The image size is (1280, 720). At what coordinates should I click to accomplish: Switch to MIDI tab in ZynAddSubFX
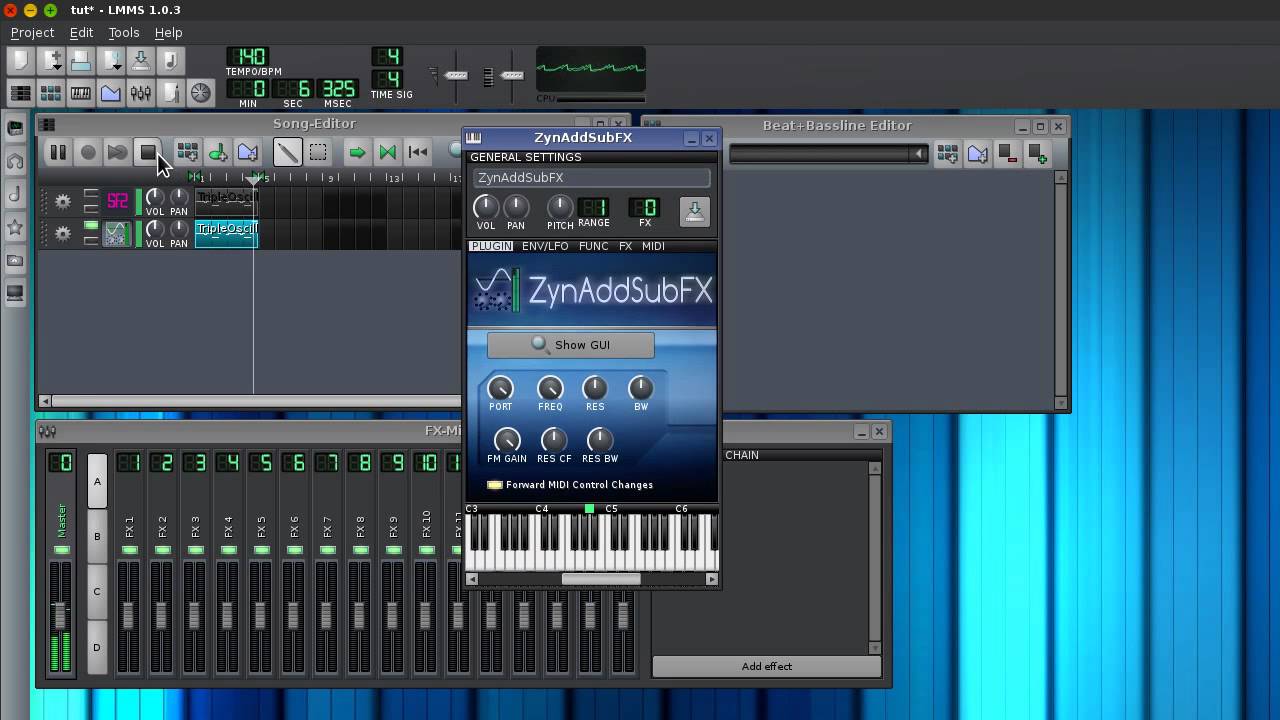coord(653,246)
